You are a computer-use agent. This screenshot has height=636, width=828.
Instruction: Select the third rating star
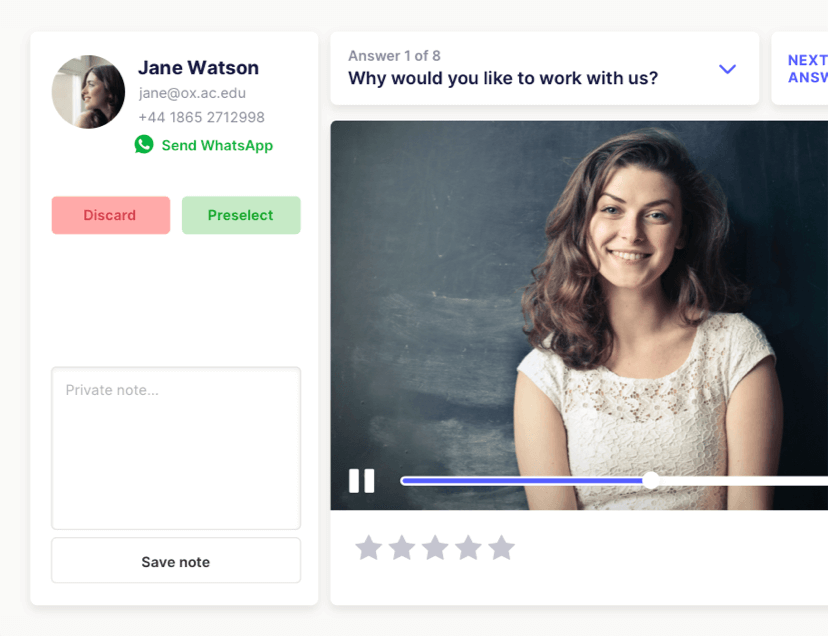[435, 548]
